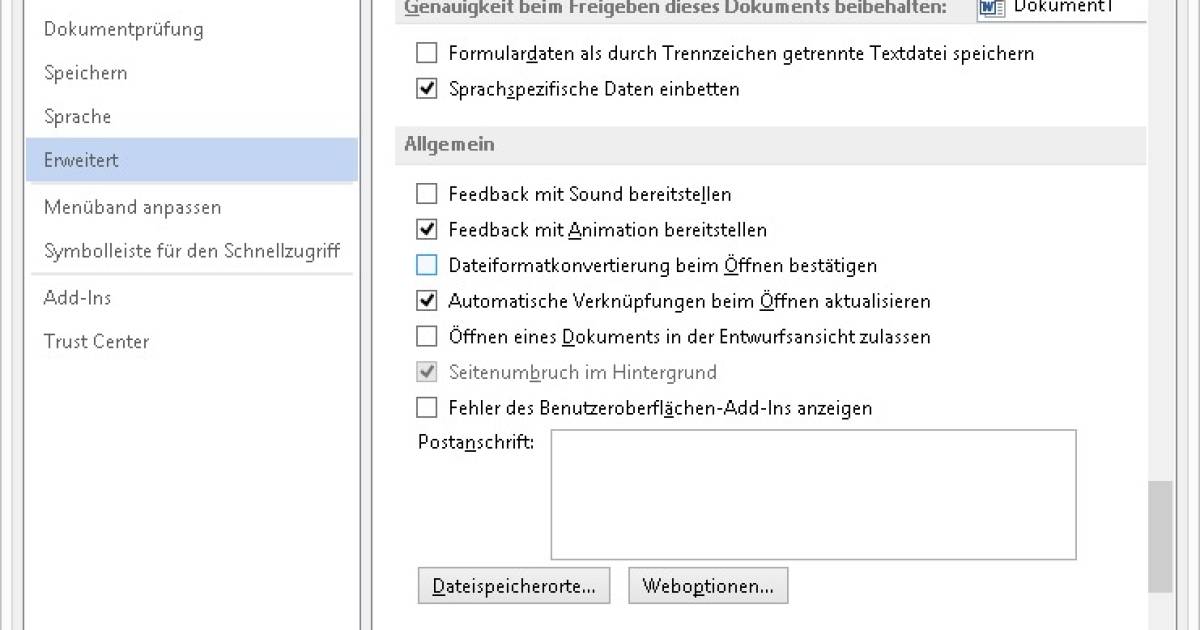
Task: Open the Weboptionen... dialog
Action: pos(707,587)
